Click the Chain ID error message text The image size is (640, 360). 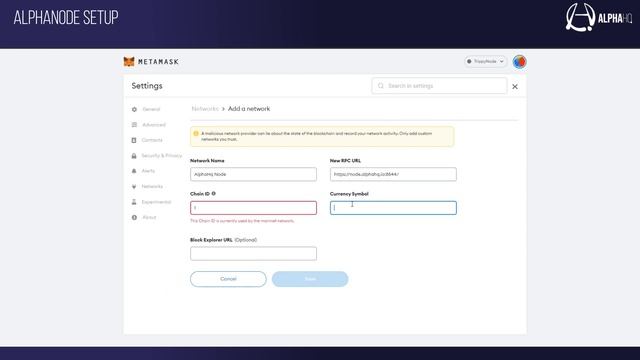tap(242, 221)
